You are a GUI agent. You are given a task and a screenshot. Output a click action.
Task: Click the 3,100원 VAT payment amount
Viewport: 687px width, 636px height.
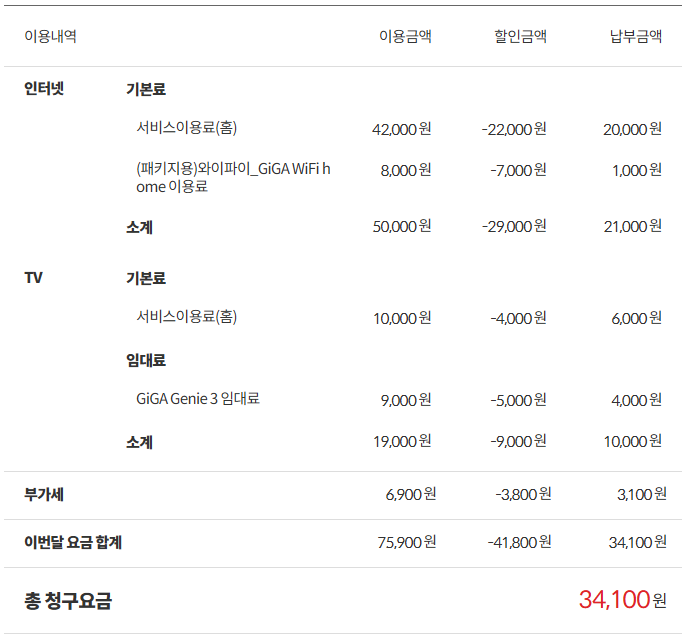pyautogui.click(x=641, y=494)
